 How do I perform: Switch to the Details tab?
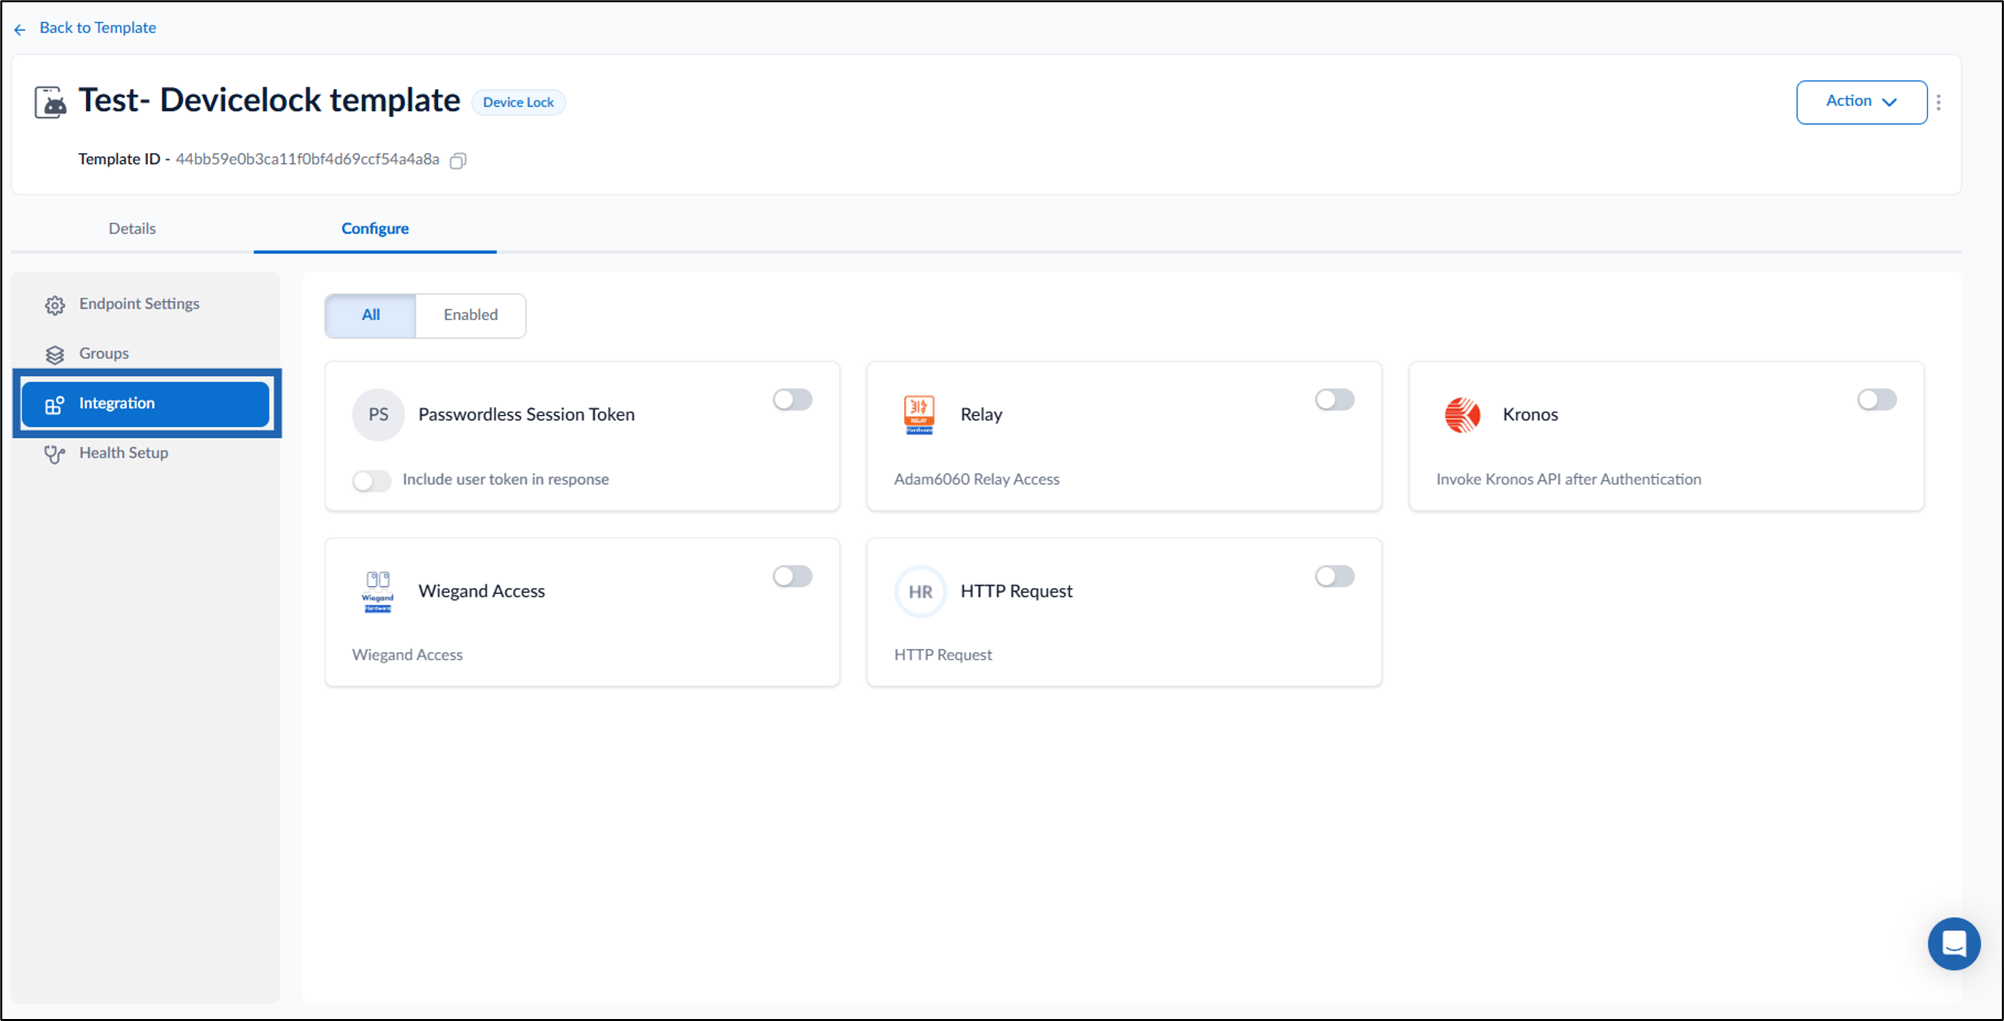(x=132, y=228)
